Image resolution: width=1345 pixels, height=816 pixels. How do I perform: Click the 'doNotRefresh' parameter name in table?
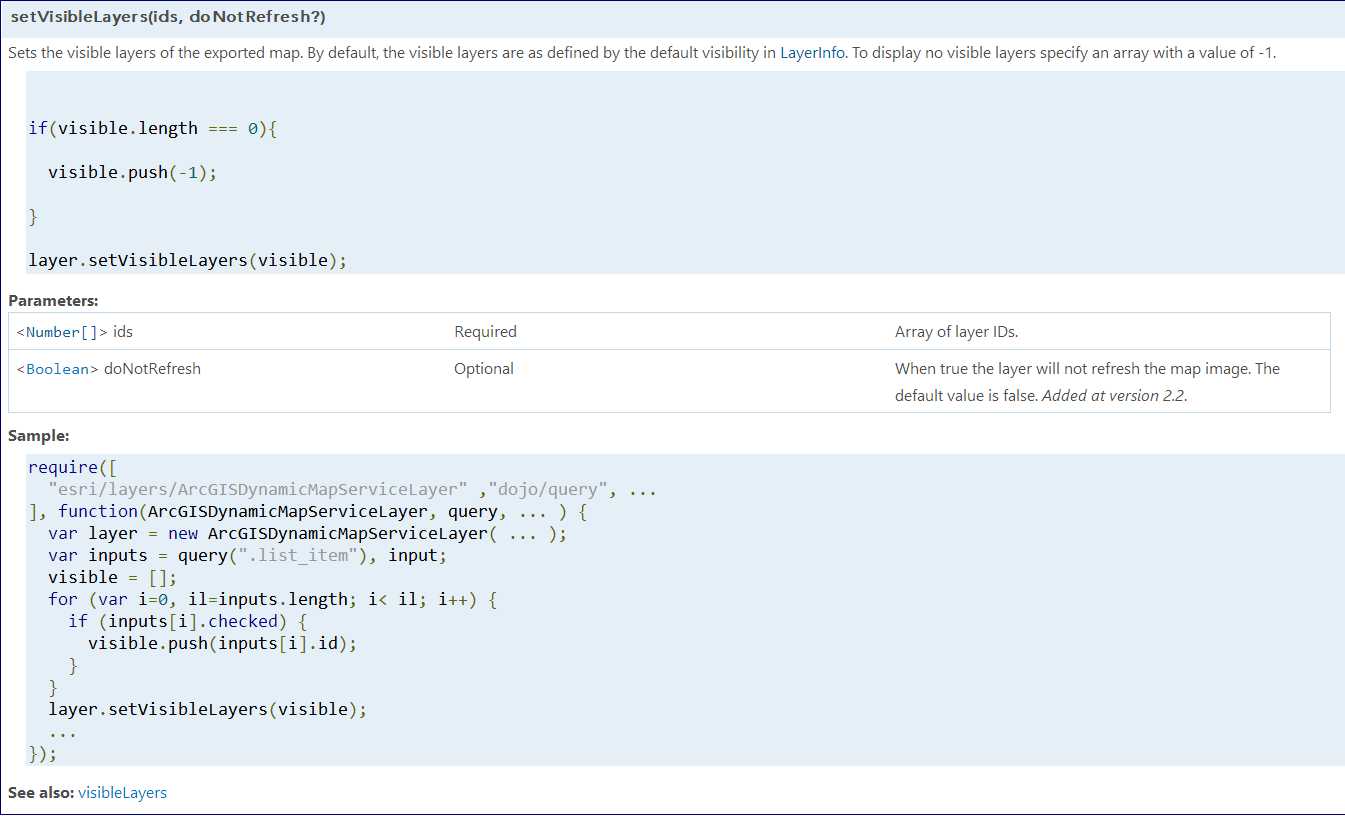coord(152,369)
